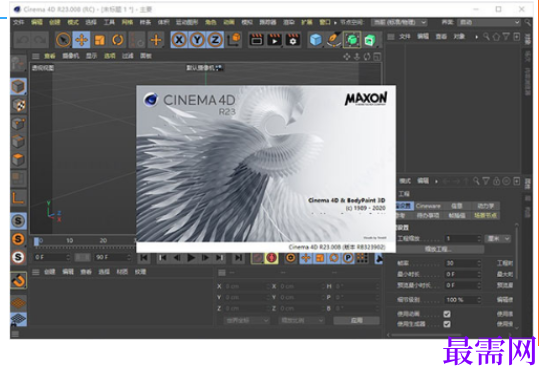
Task: Add a Cube primitive object
Action: [x=315, y=40]
